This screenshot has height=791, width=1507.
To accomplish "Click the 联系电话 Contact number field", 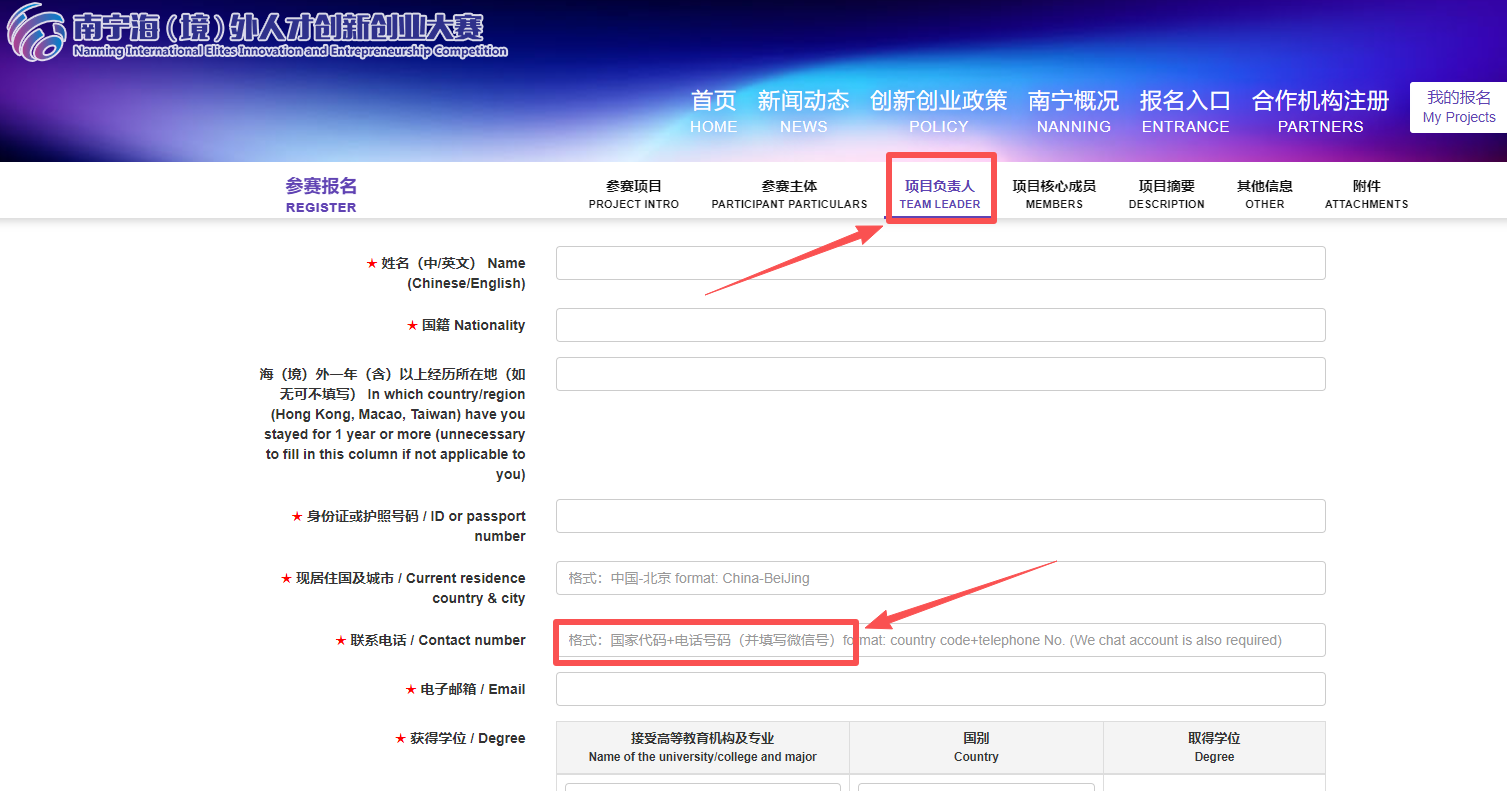I will click(x=940, y=640).
